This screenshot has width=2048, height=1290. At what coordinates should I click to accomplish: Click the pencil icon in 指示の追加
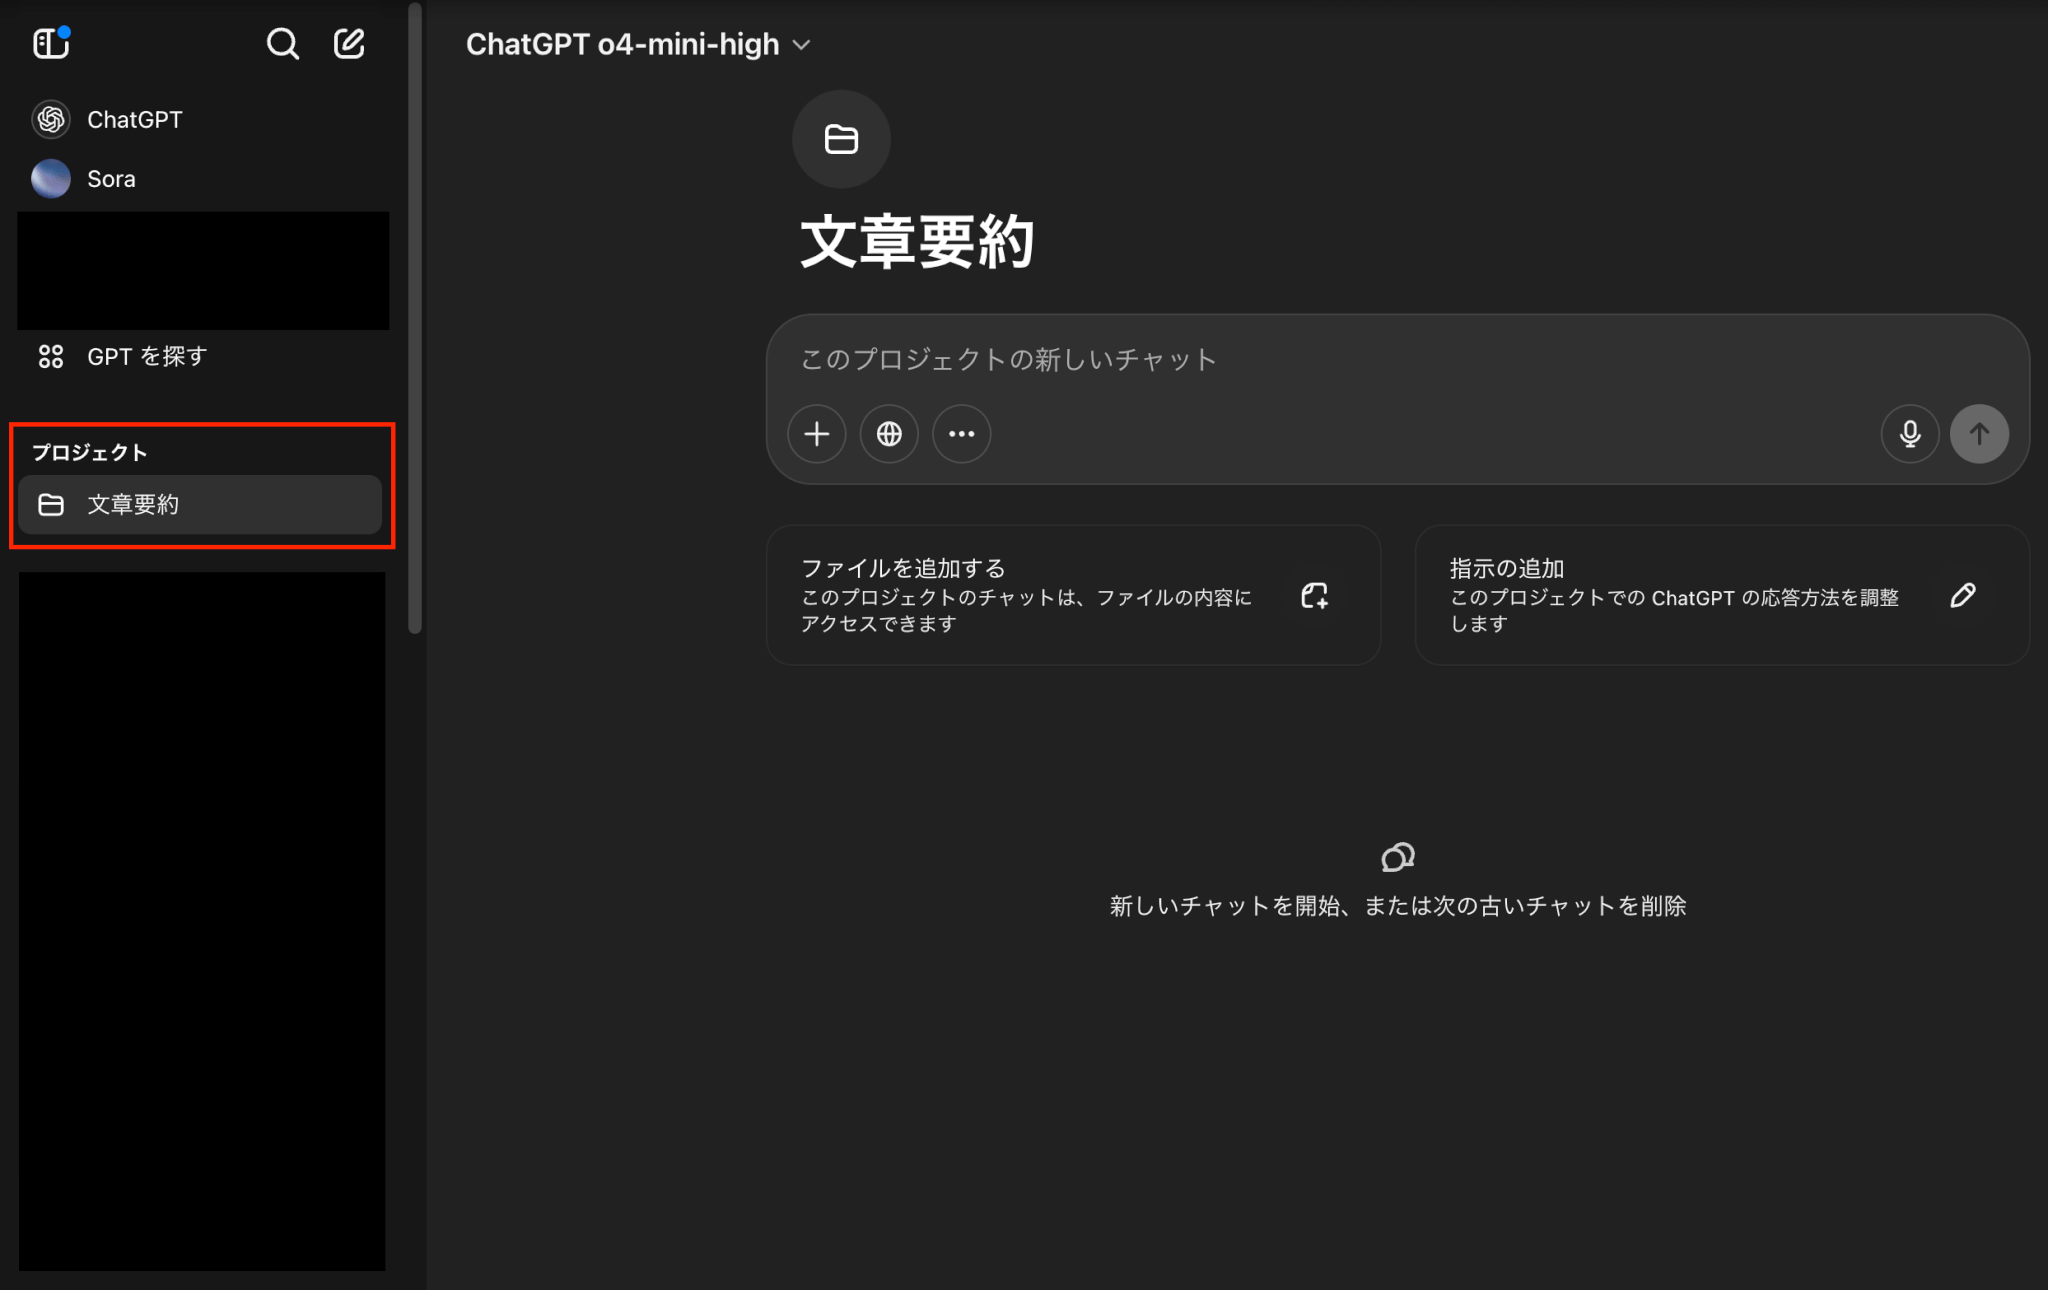pyautogui.click(x=1963, y=596)
